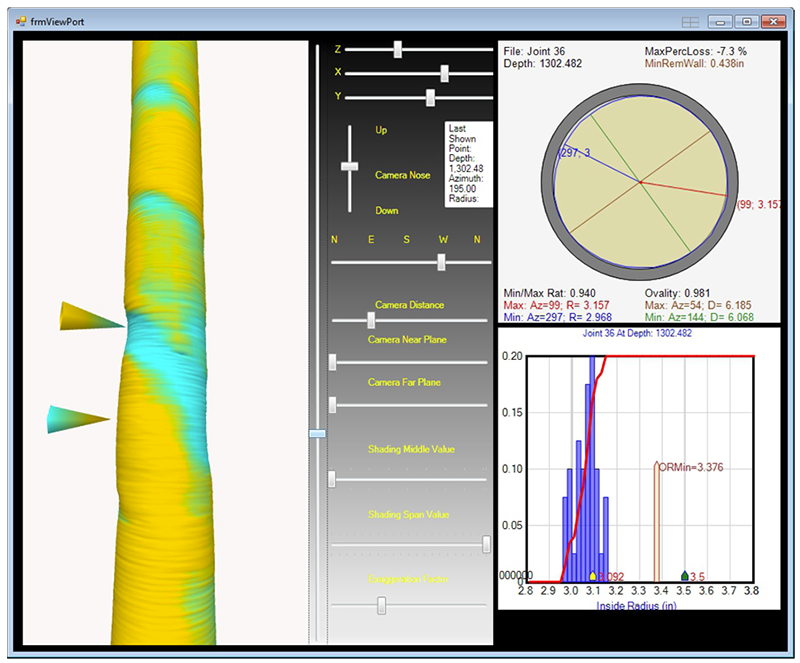Click the Camera Nose vertical slider handle

(349, 166)
